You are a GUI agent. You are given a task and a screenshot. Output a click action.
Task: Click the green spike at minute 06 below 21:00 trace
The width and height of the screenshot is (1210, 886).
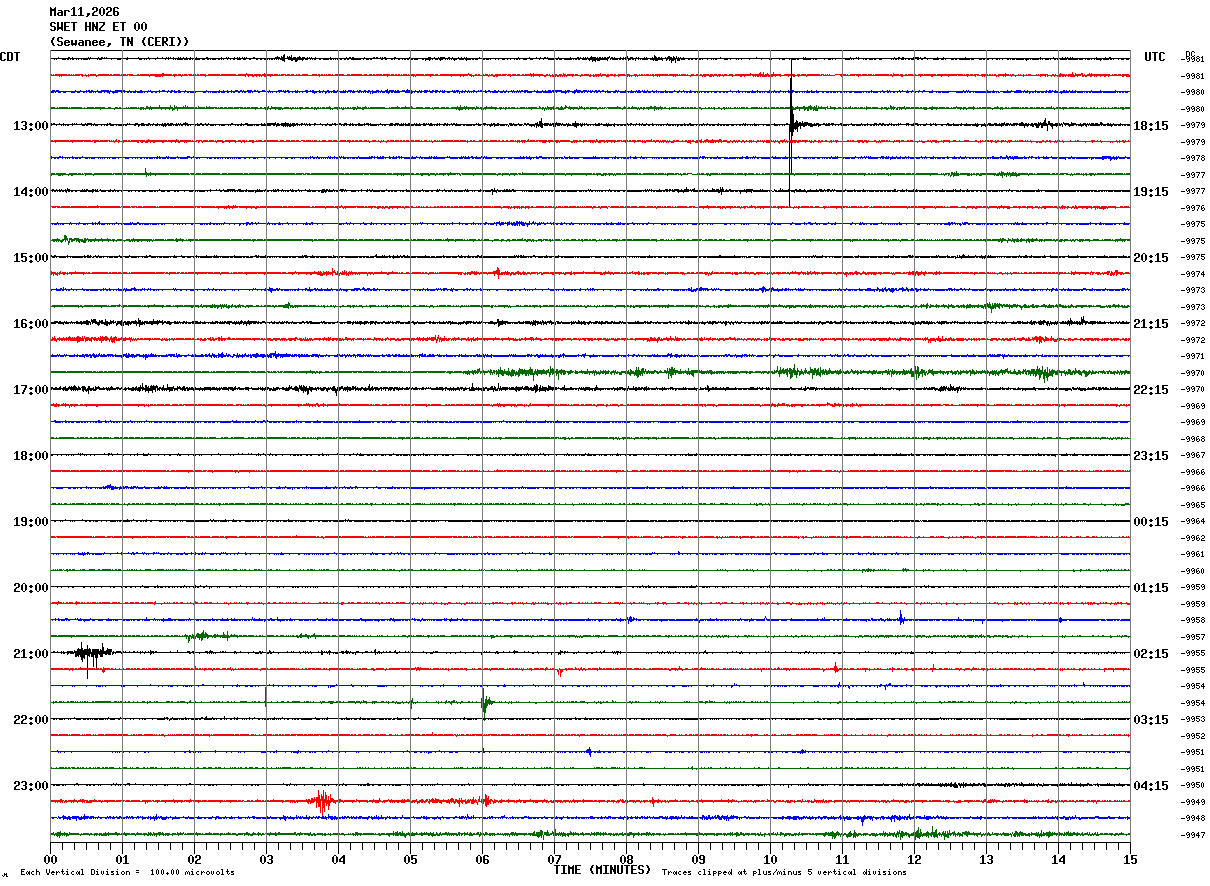coord(484,703)
